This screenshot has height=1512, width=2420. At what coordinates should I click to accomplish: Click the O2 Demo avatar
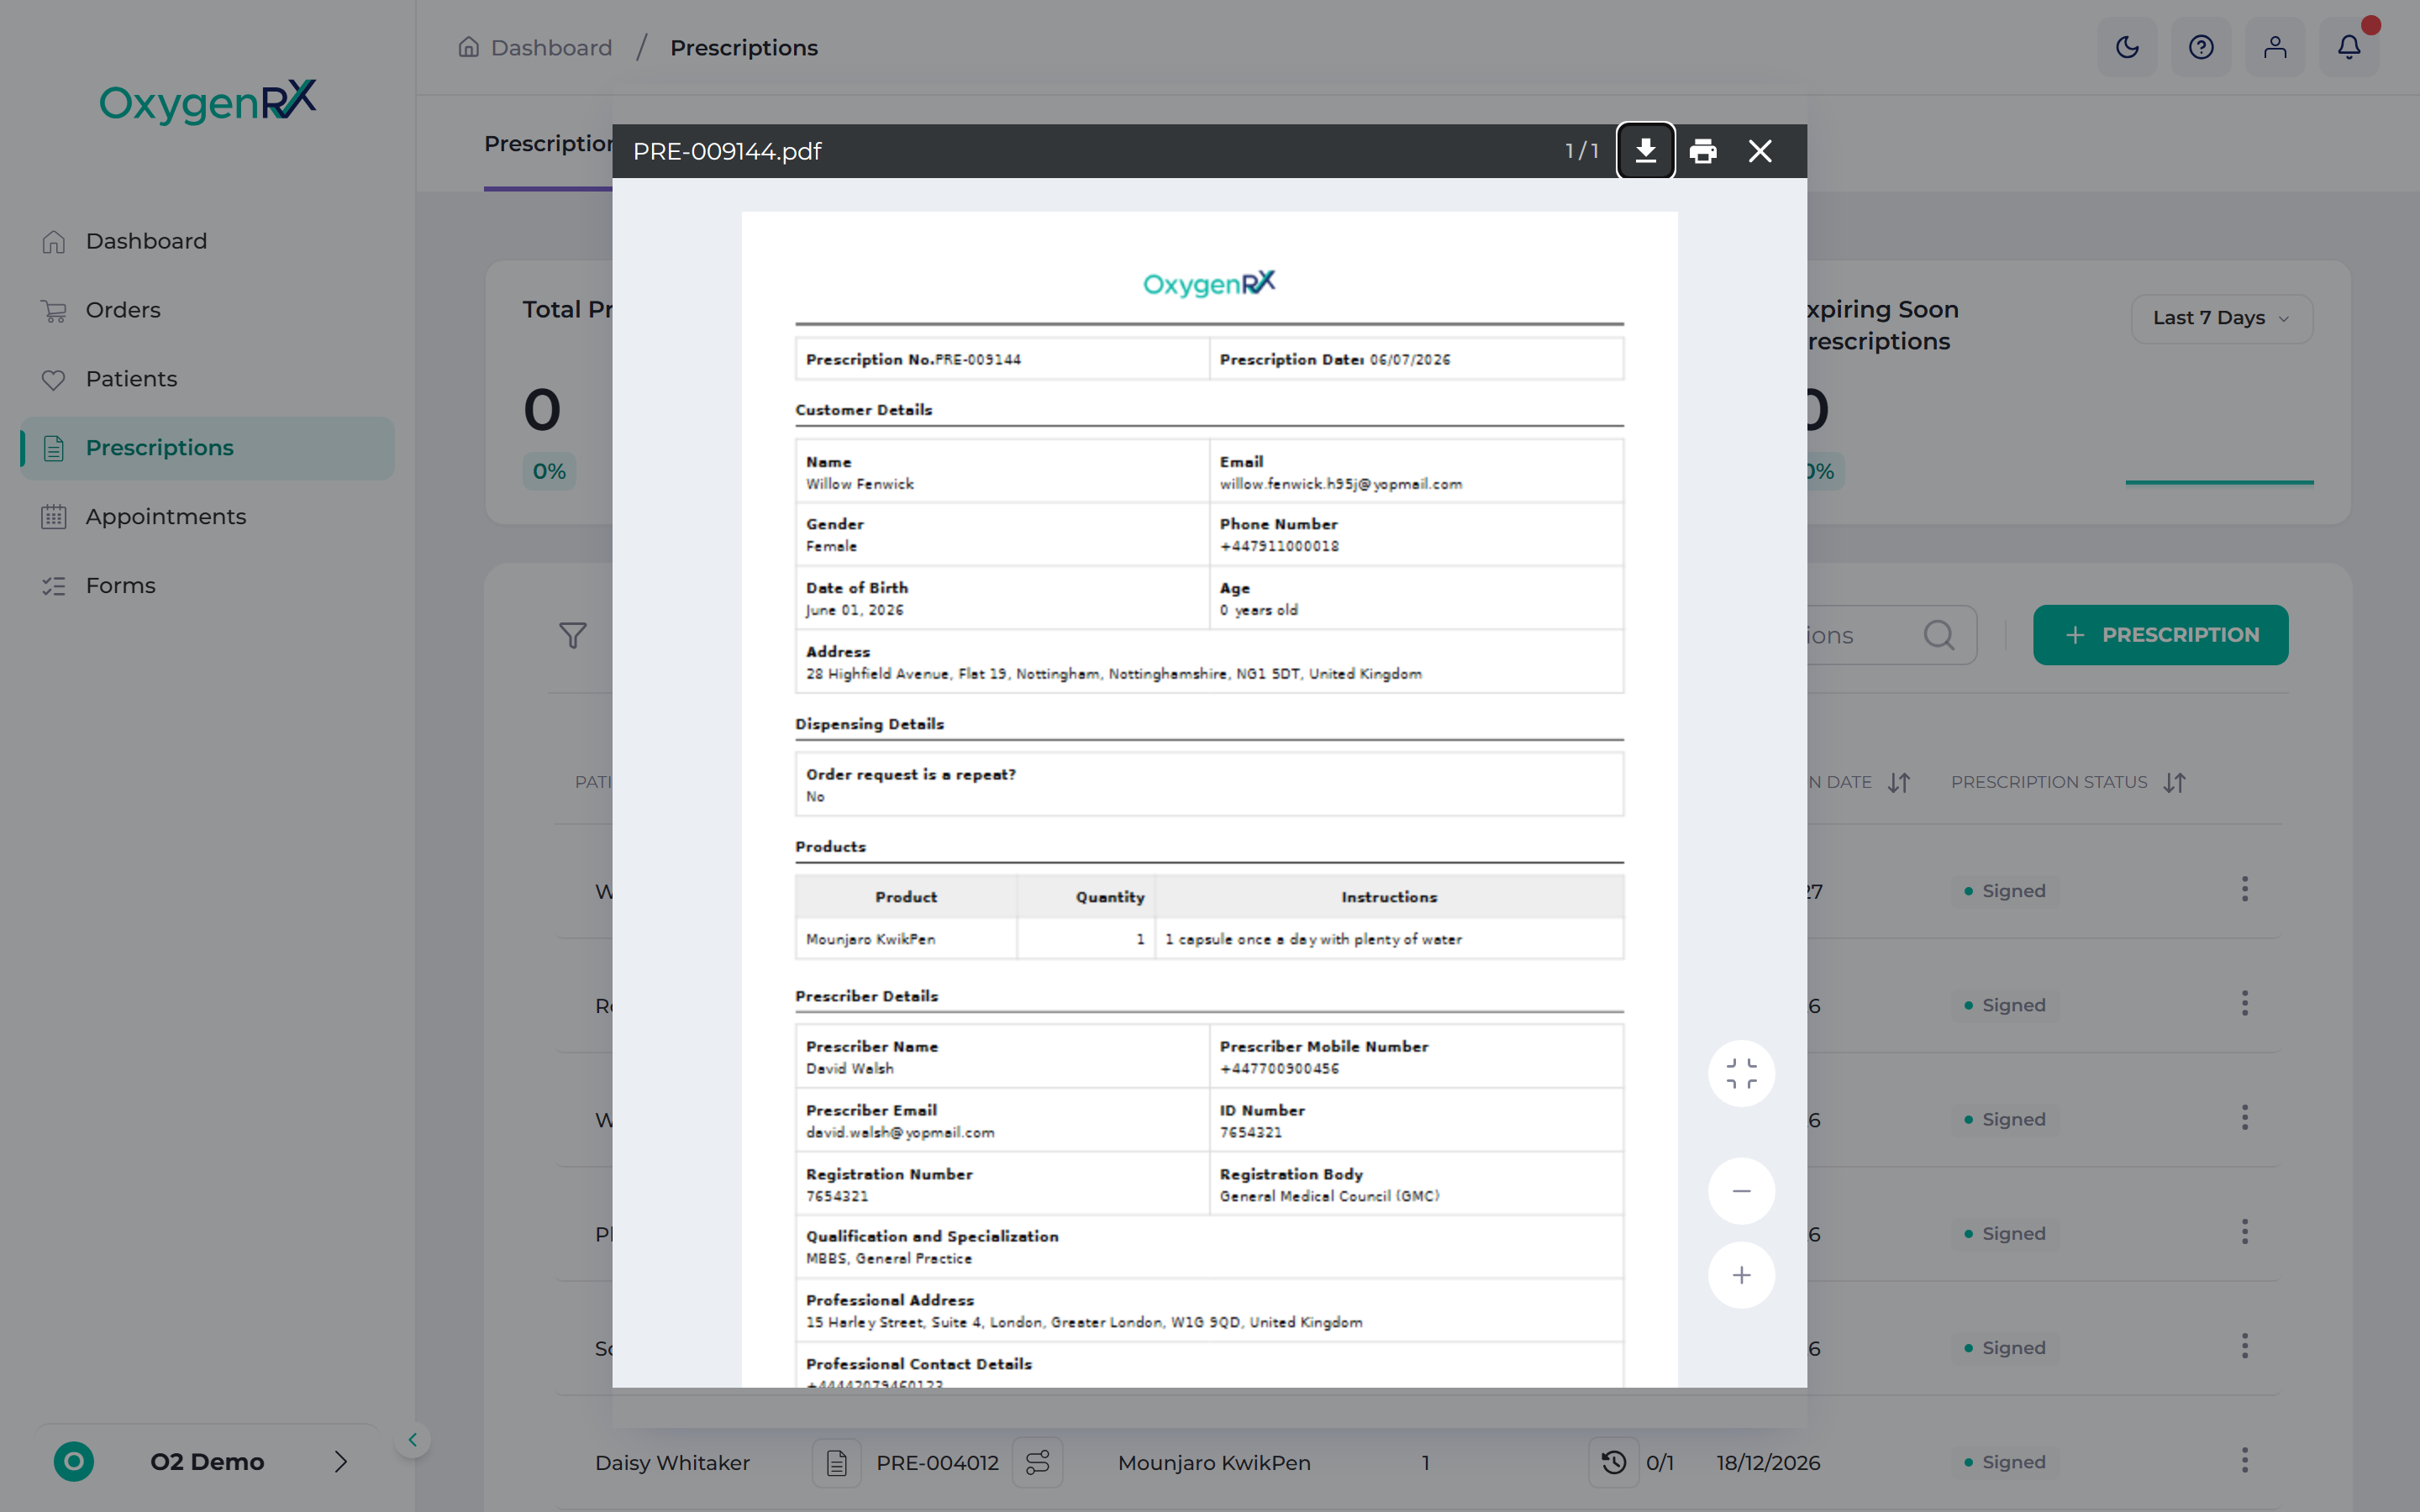click(74, 1462)
